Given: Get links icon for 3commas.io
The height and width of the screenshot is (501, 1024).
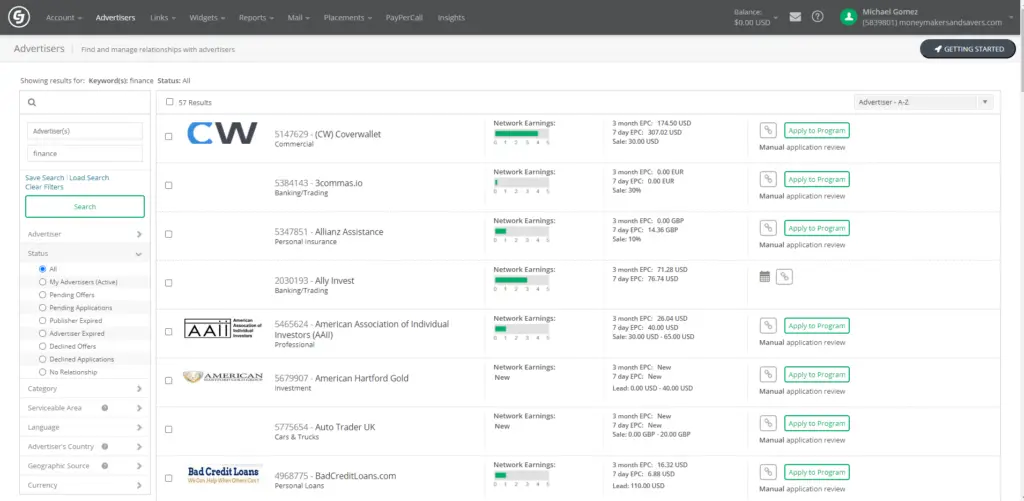Looking at the screenshot, I should pyautogui.click(x=768, y=179).
